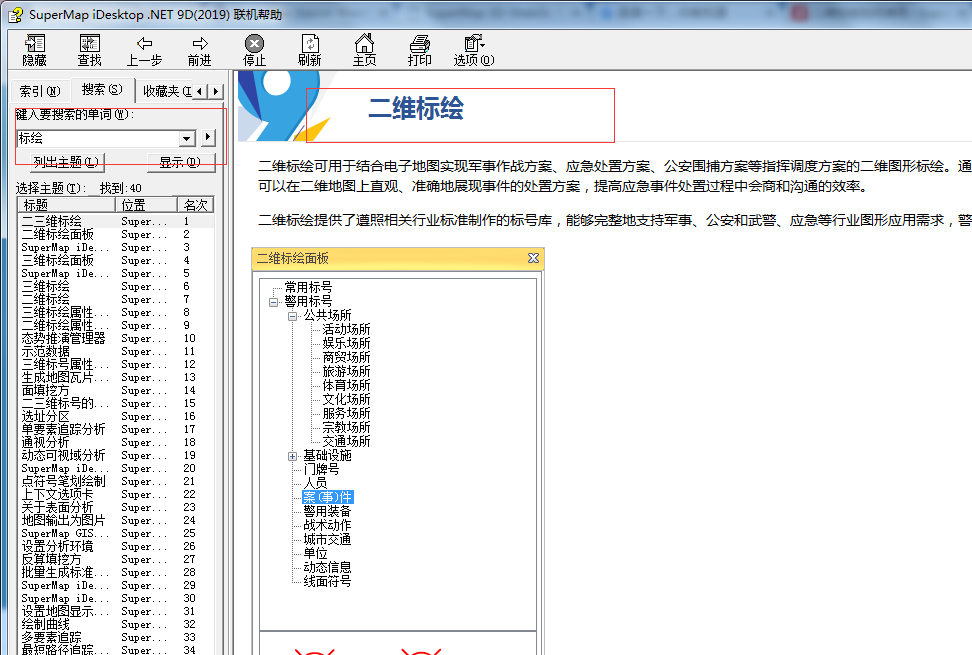Select the 选址分区 search result
The width and height of the screenshot is (972, 655).
pyautogui.click(x=45, y=416)
